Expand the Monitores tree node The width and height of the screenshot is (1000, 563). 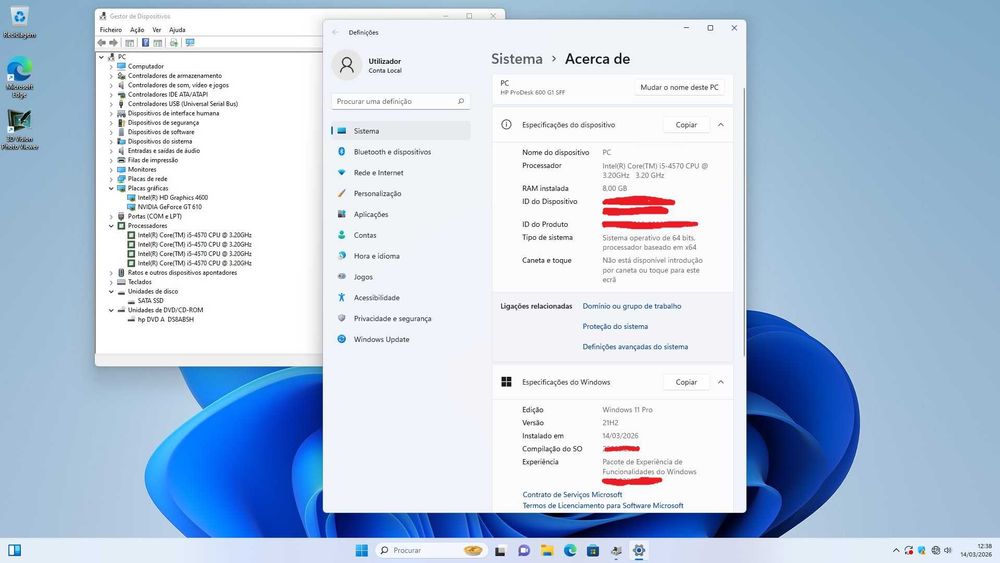(111, 170)
